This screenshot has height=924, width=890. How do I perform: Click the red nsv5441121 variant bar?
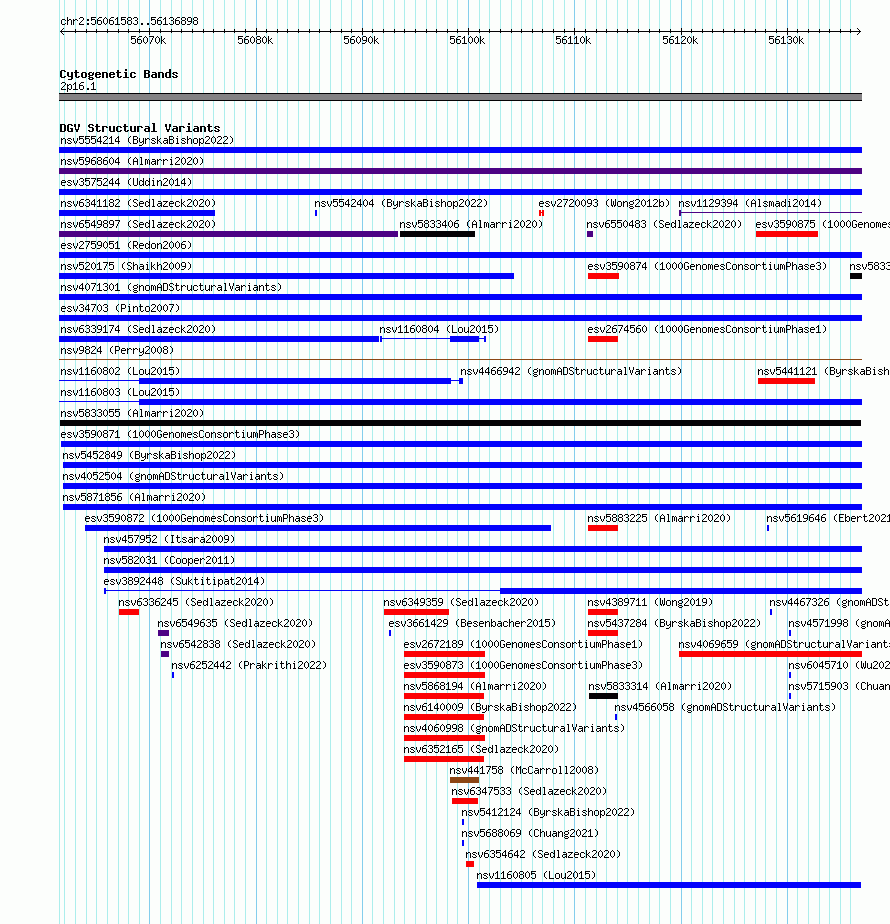coord(786,381)
